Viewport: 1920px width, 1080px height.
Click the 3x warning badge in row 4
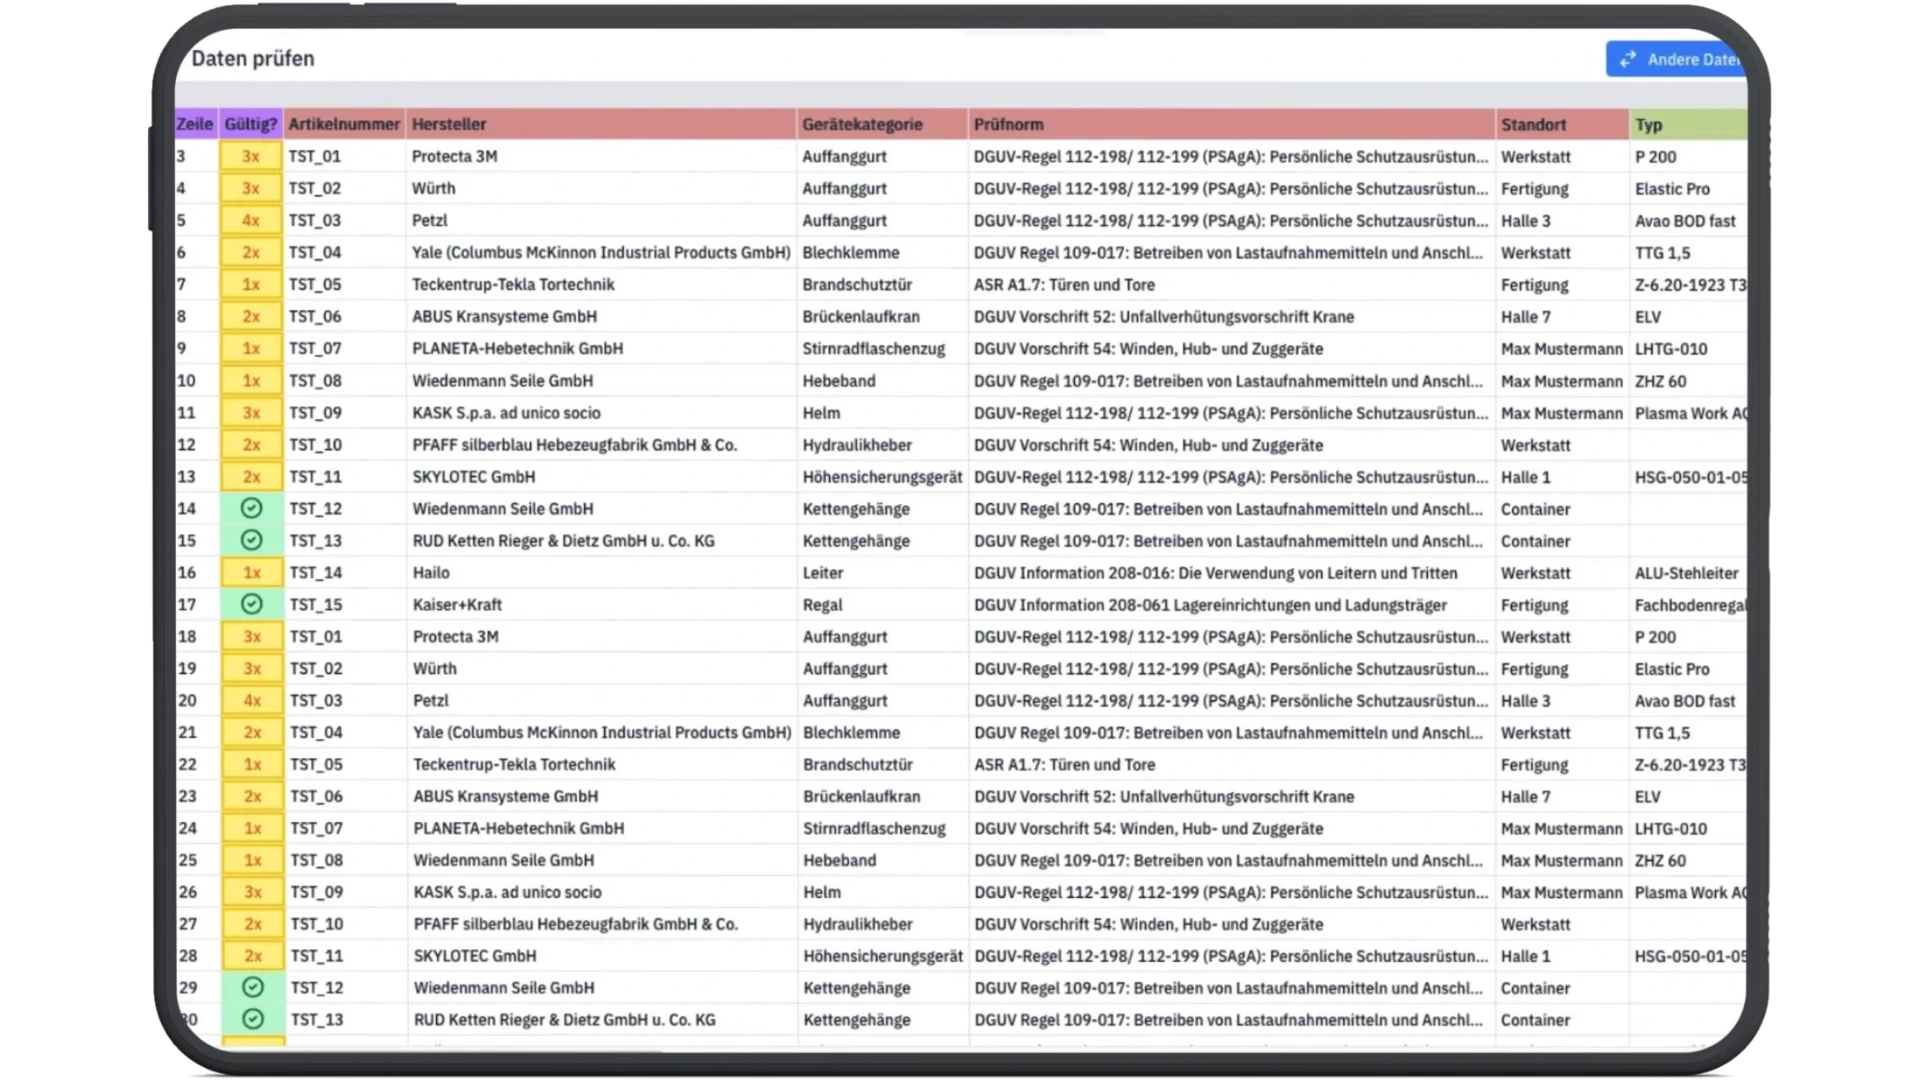click(251, 188)
